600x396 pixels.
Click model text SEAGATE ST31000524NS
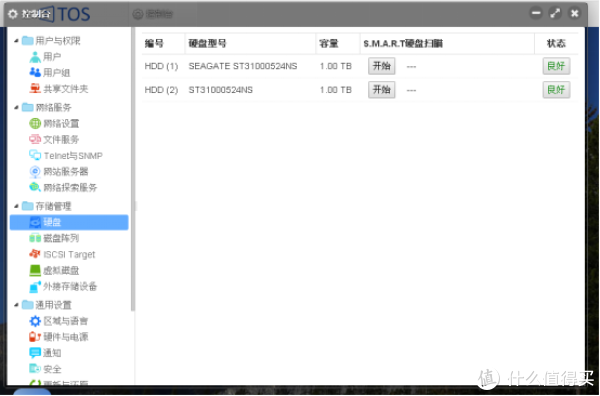243,66
